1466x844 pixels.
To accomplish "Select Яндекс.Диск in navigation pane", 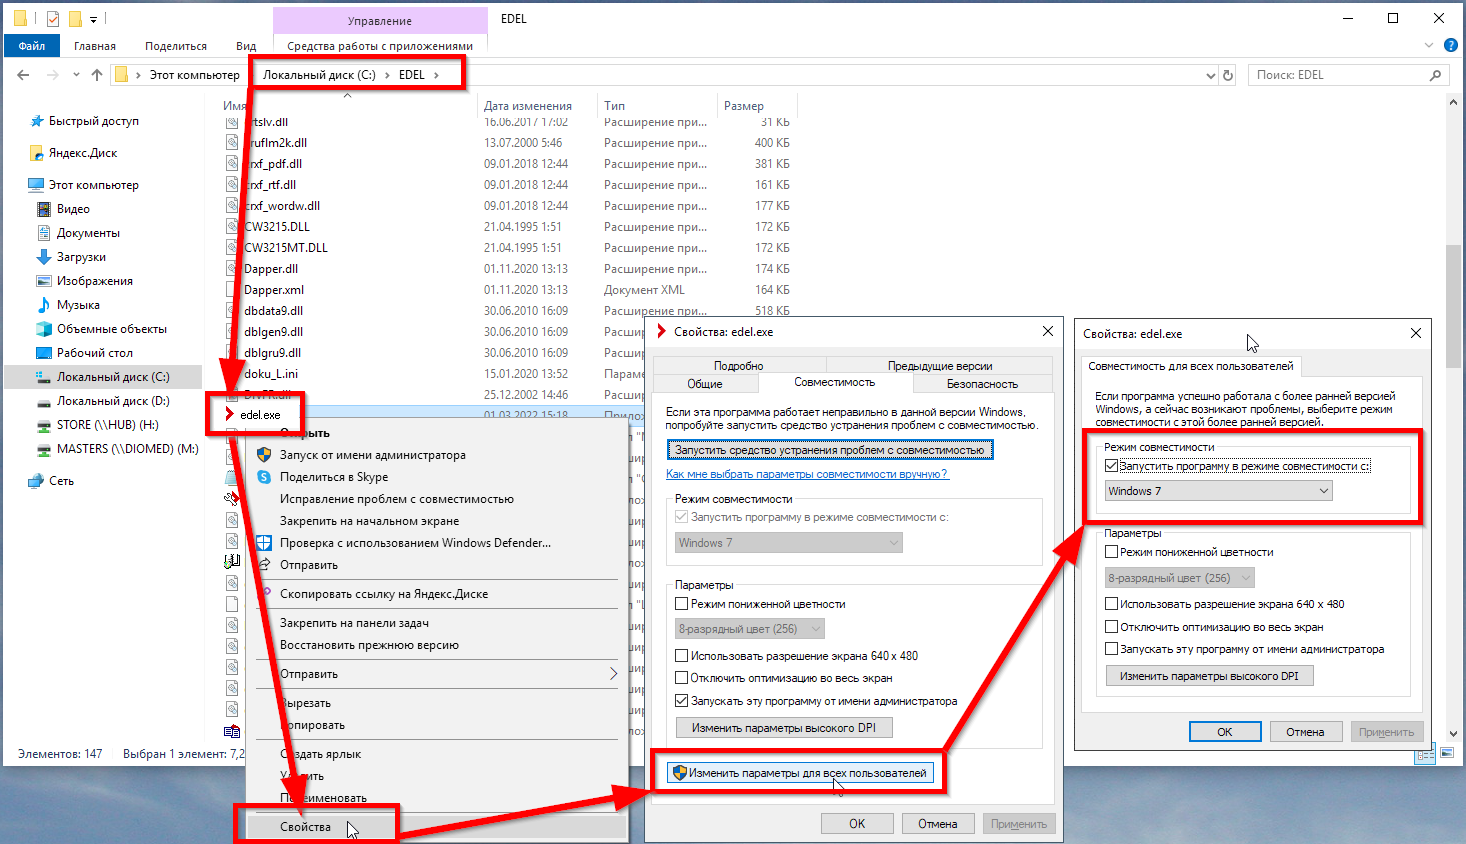I will pyautogui.click(x=82, y=153).
